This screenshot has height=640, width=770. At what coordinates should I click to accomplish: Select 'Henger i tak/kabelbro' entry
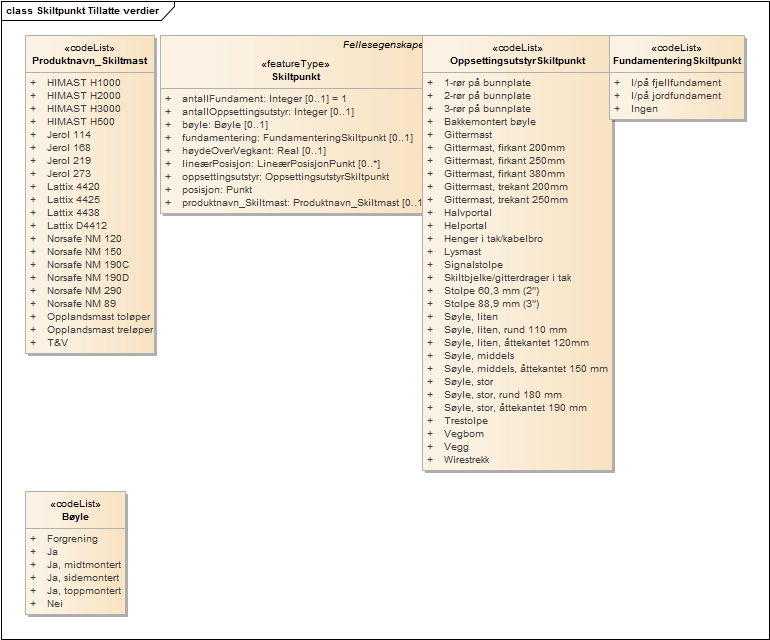click(x=495, y=239)
